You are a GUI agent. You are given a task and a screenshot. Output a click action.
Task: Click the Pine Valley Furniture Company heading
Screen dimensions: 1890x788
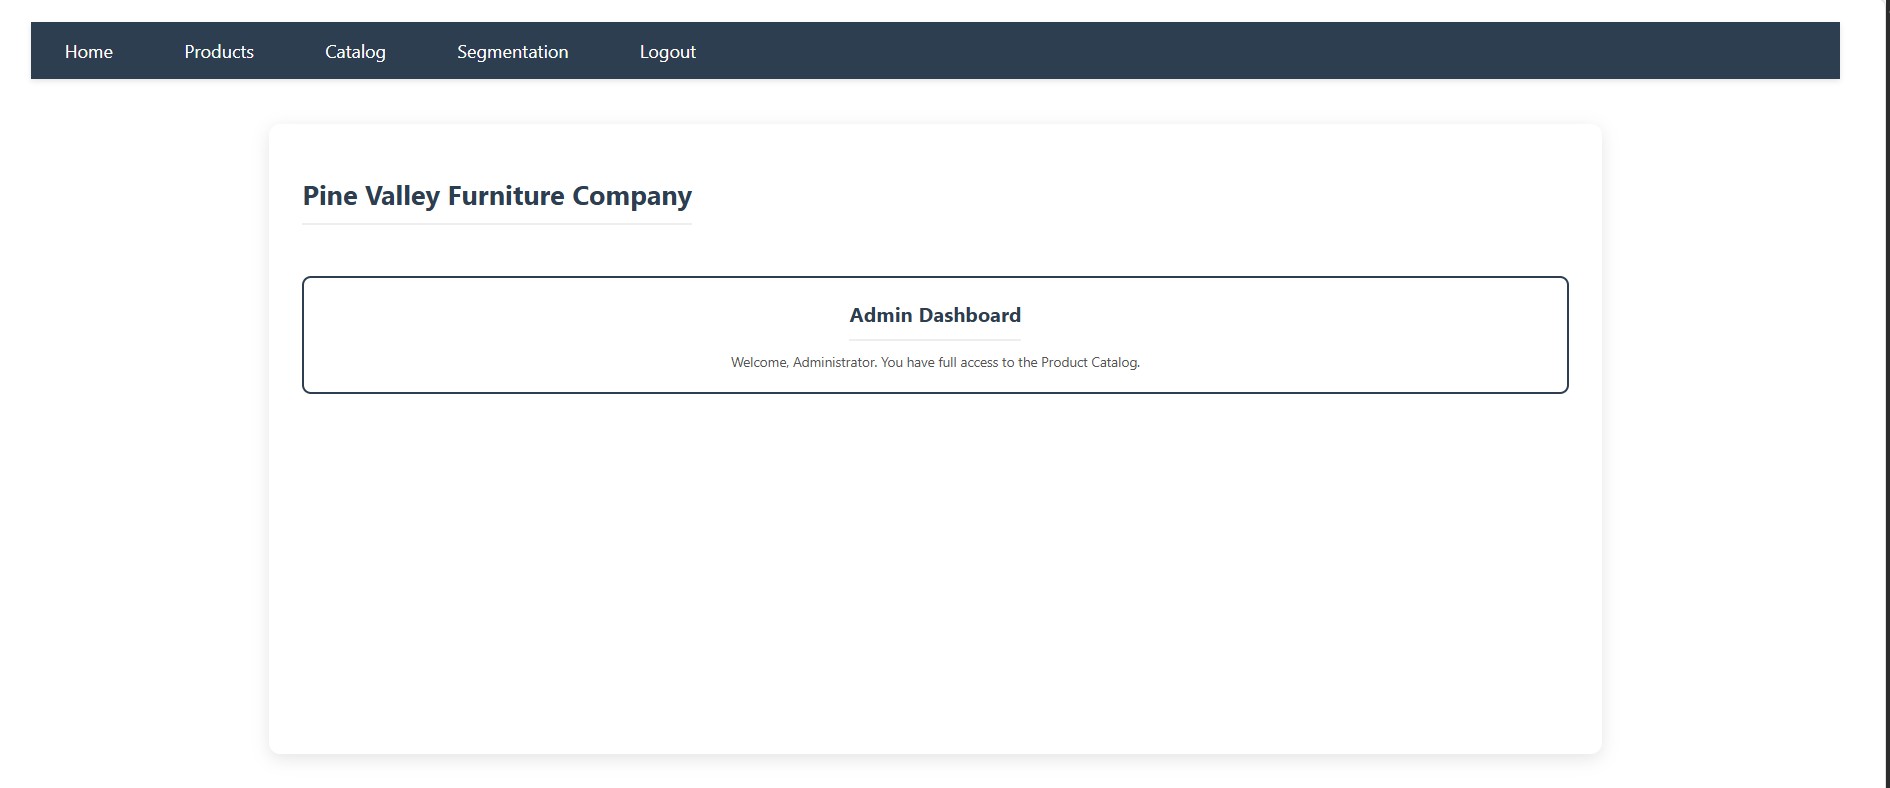[x=497, y=196]
